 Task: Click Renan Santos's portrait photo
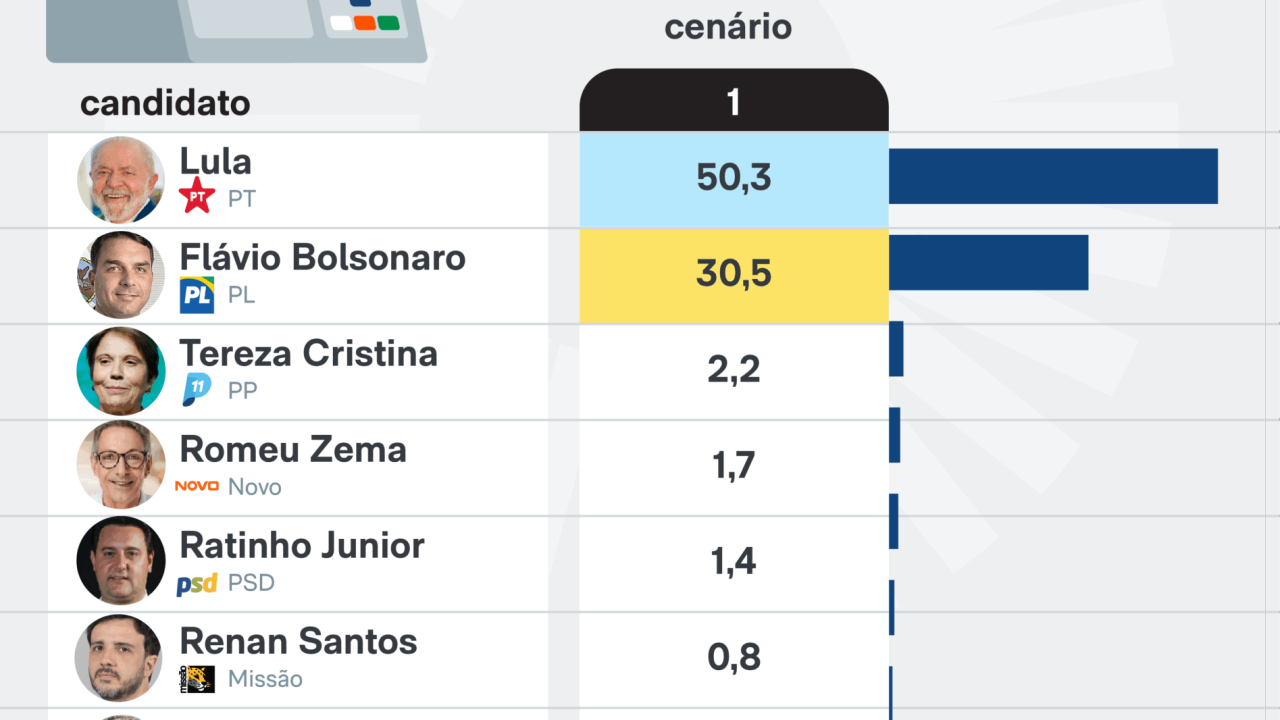(119, 658)
